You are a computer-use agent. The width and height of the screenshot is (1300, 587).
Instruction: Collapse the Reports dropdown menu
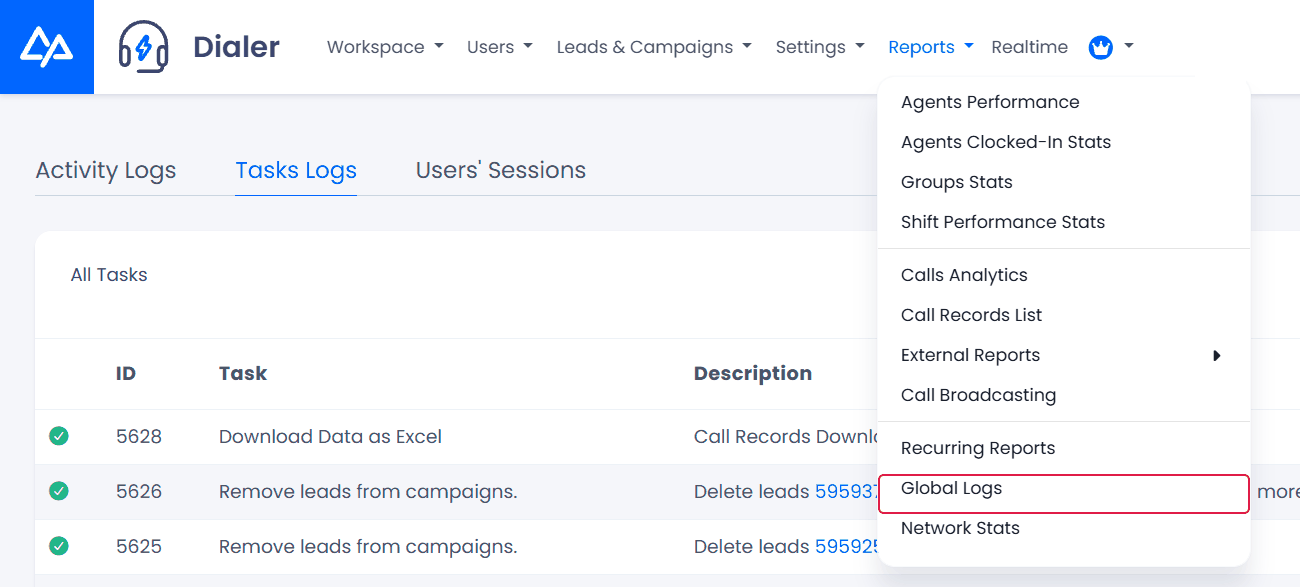[x=931, y=47]
